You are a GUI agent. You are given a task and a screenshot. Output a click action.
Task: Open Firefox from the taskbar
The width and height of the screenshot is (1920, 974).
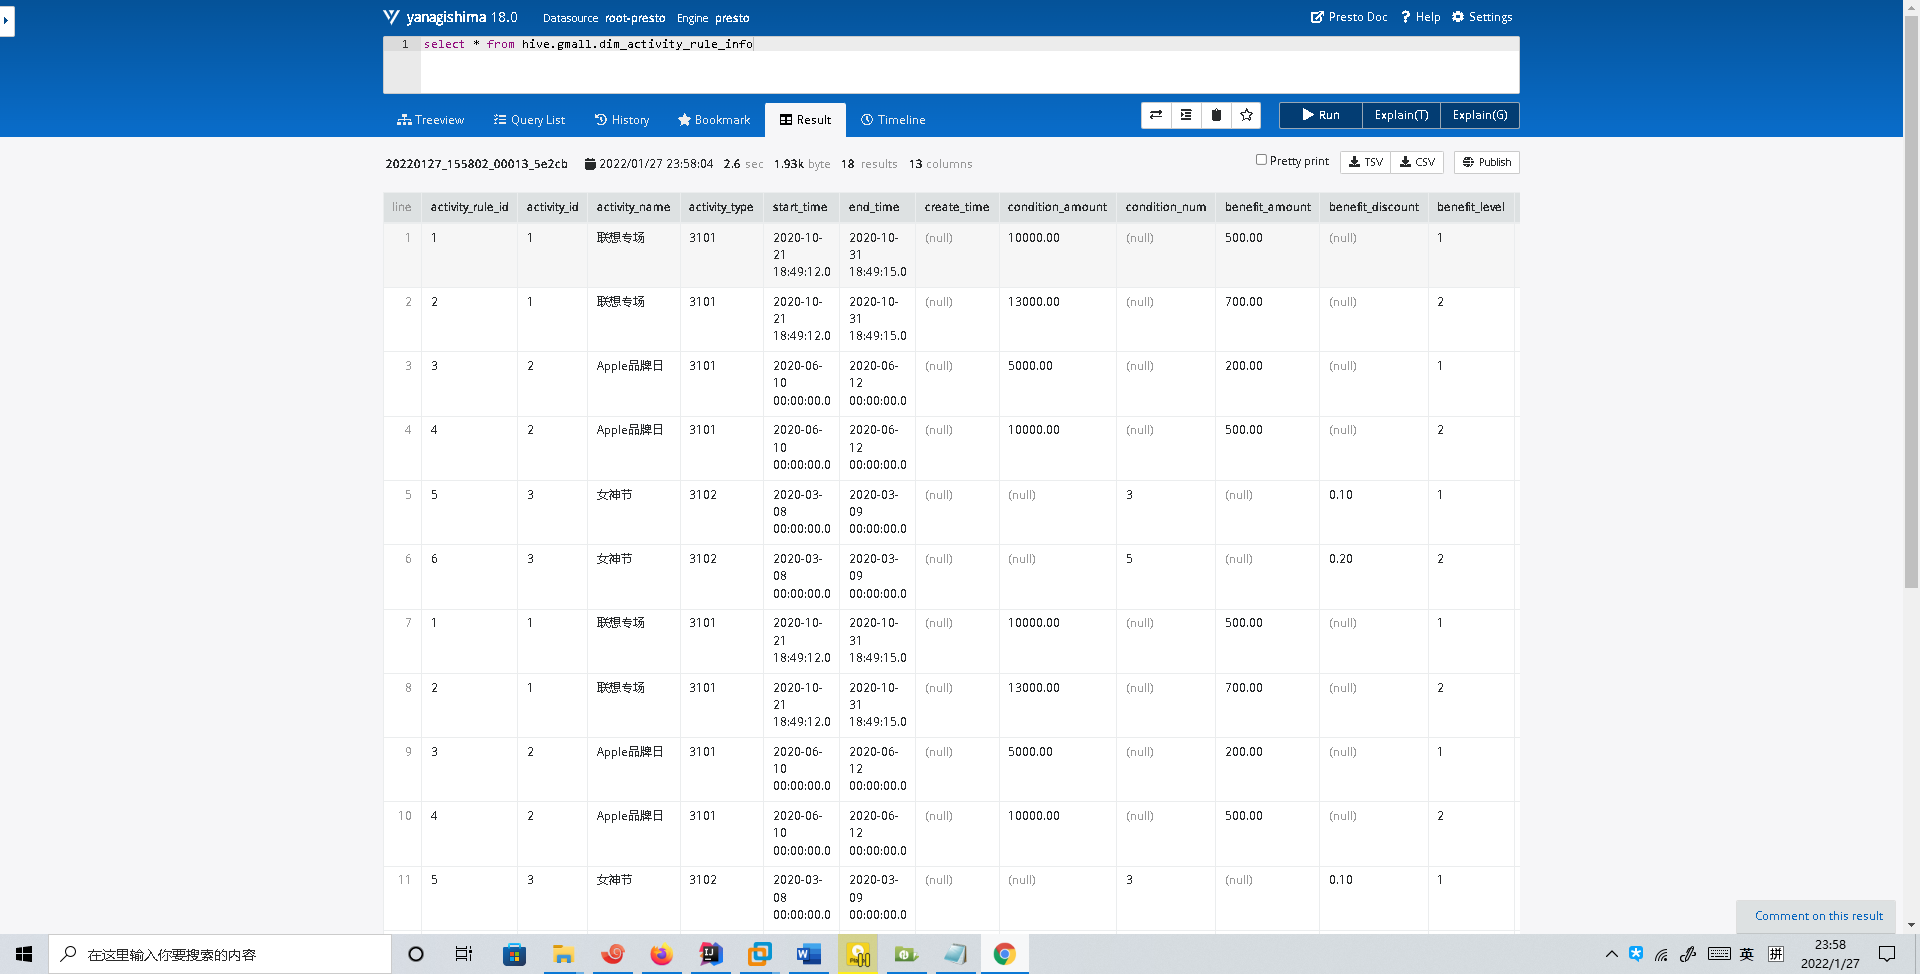click(661, 954)
